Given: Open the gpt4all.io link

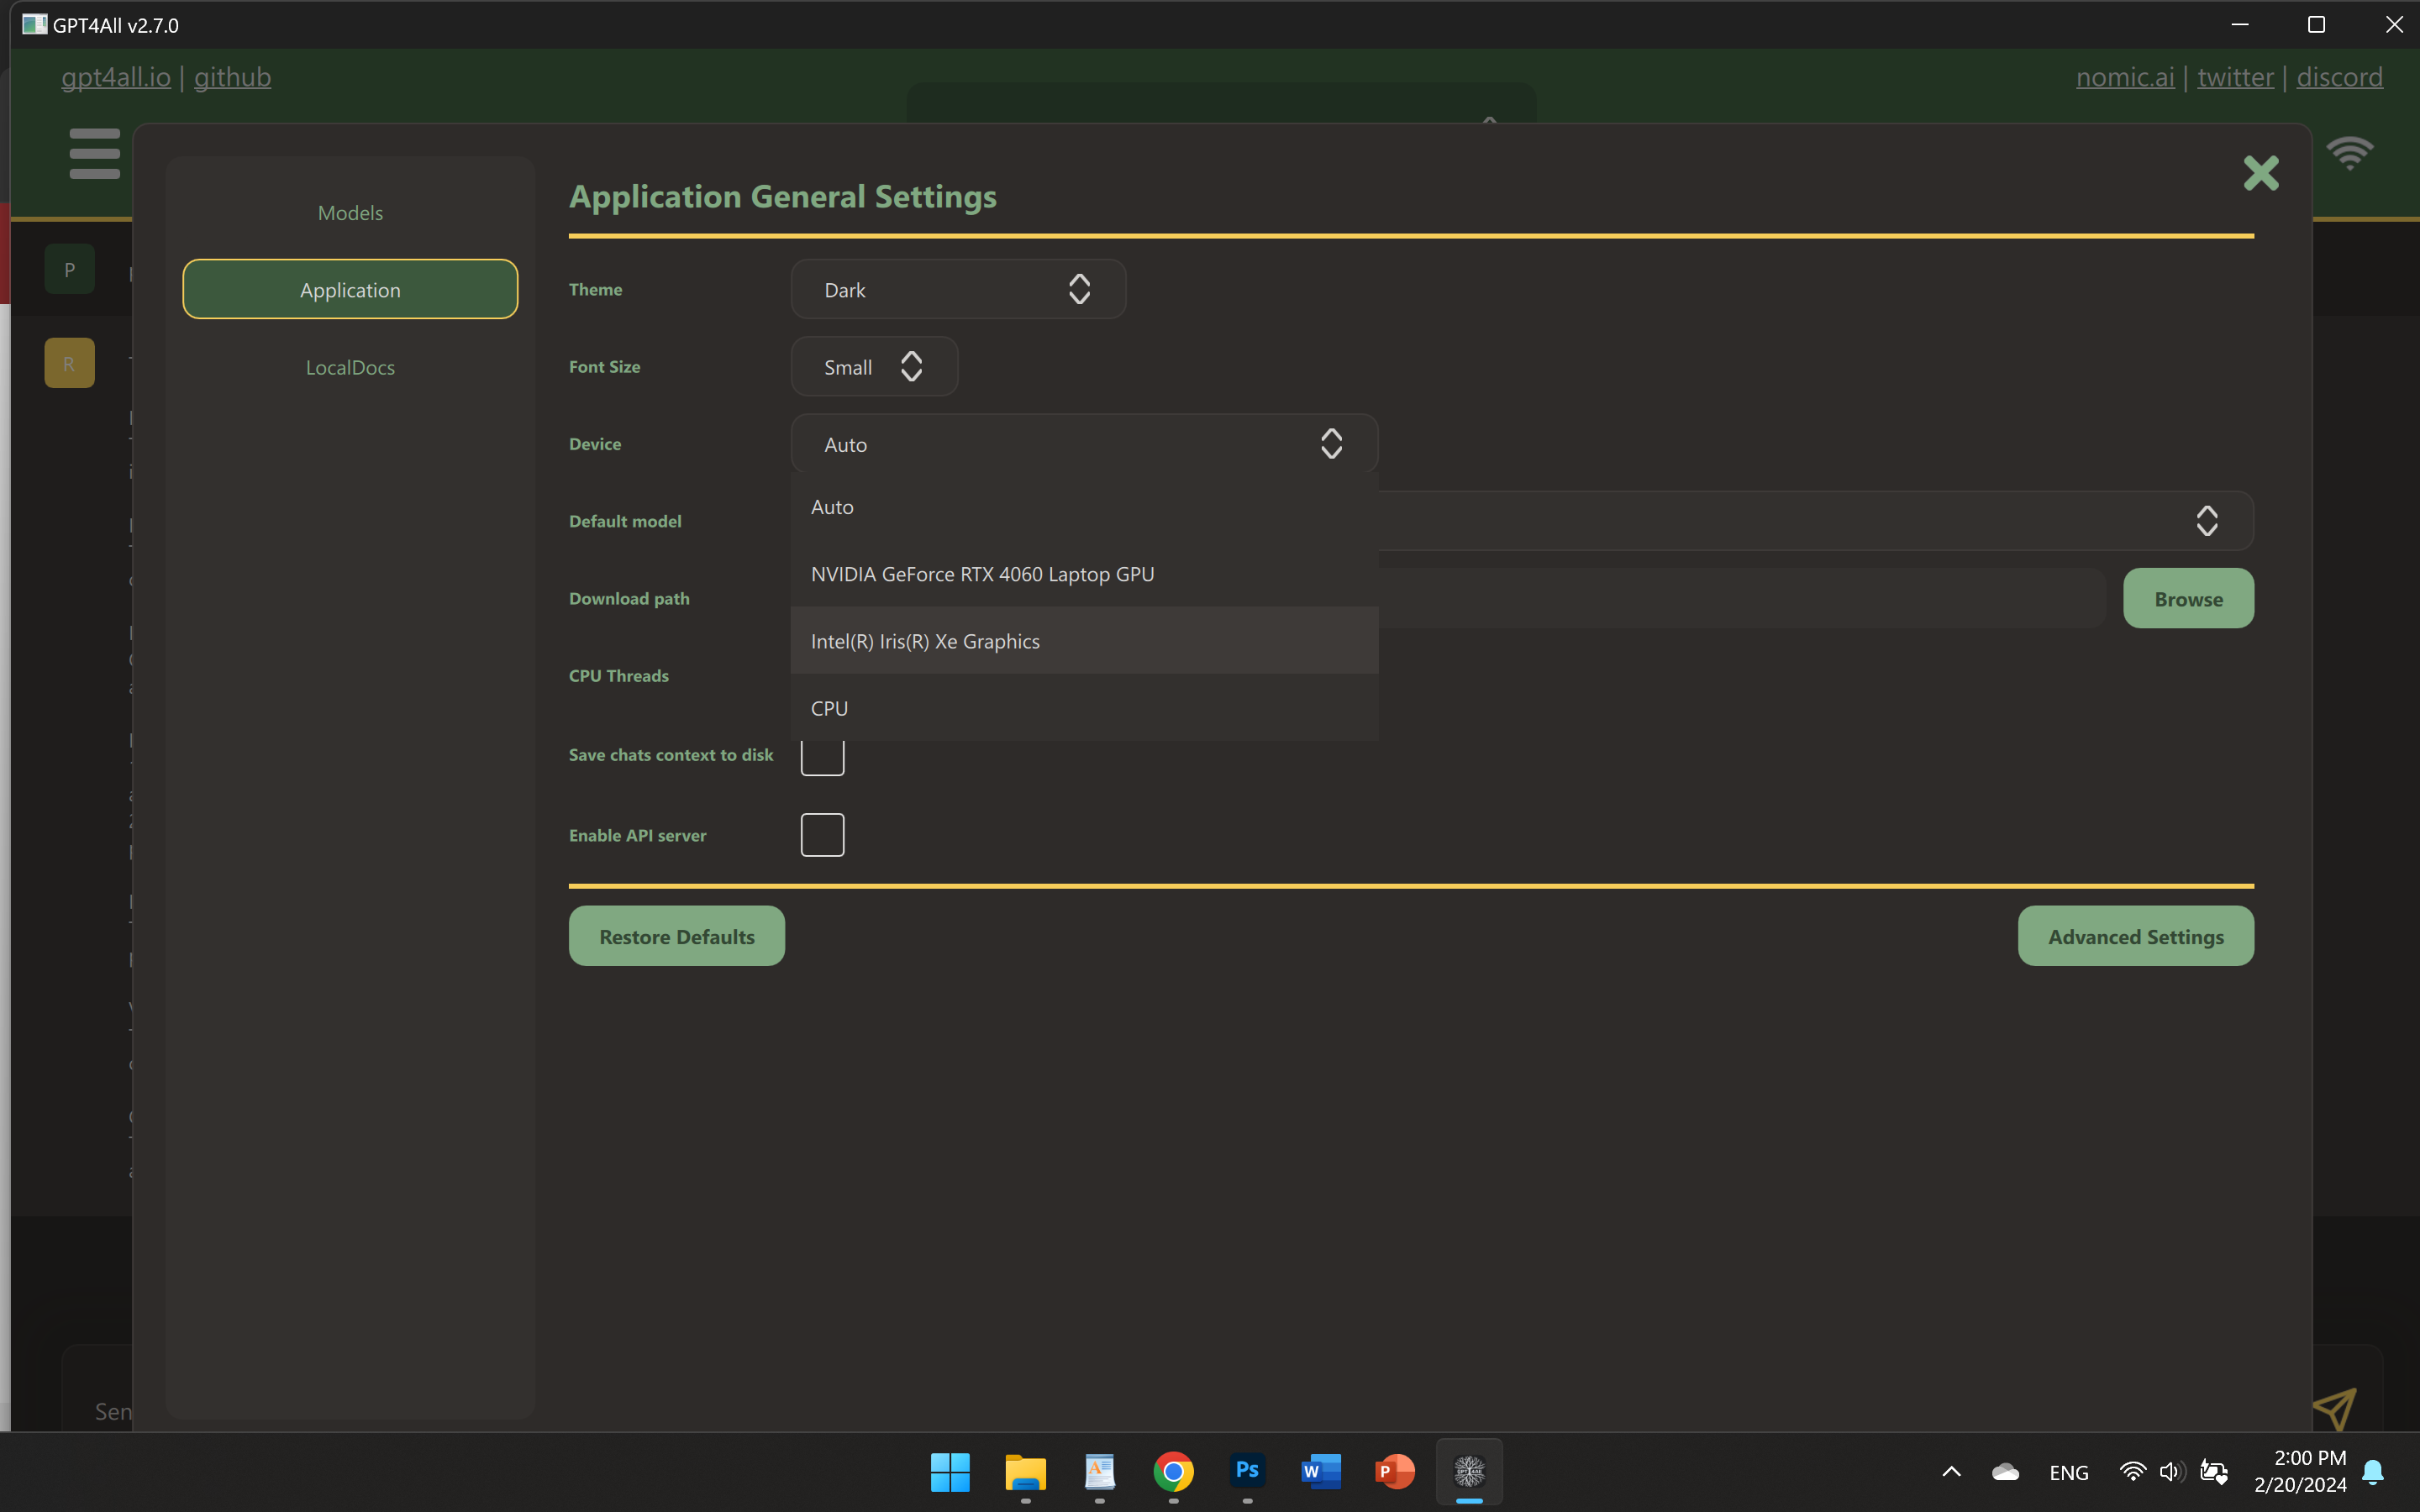Looking at the screenshot, I should [116, 77].
